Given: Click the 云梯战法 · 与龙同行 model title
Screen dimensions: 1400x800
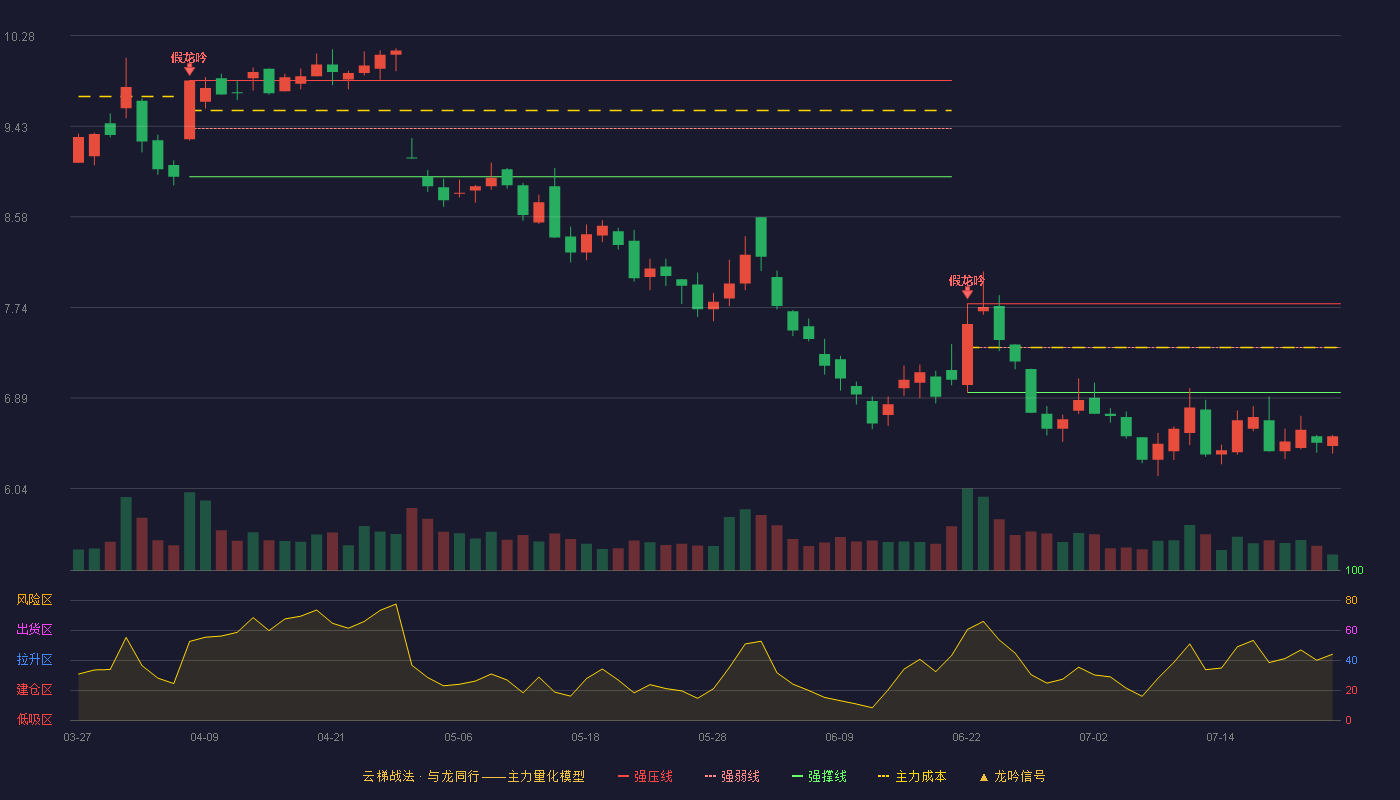Looking at the screenshot, I should pos(421,776).
